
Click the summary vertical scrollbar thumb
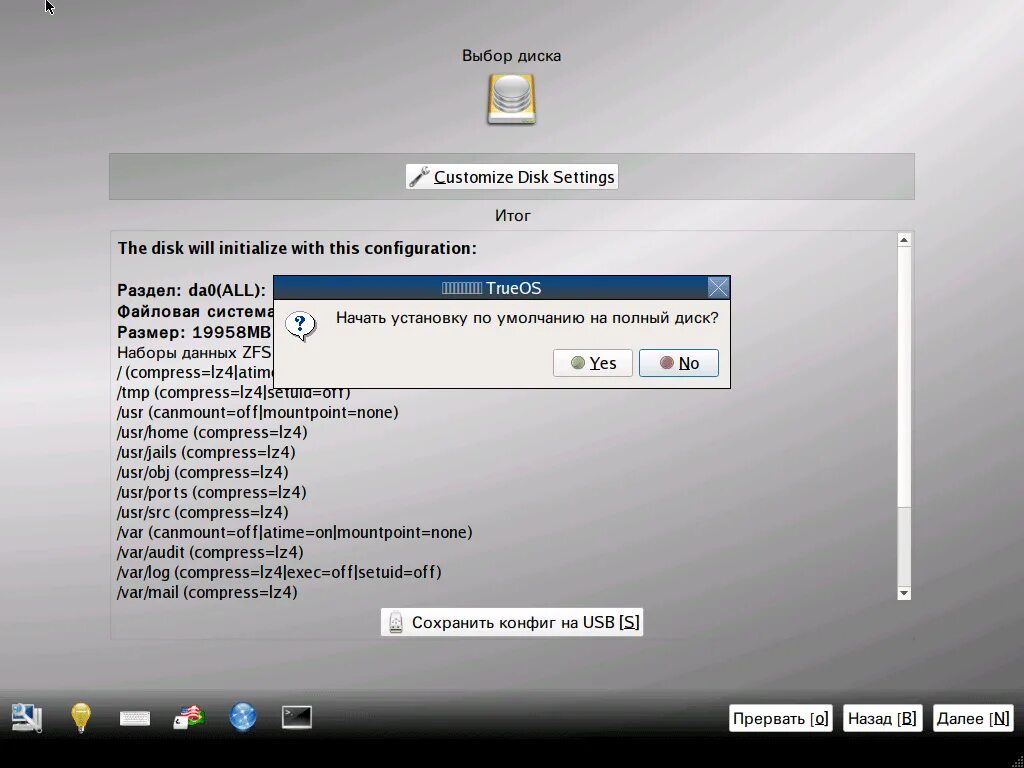tap(904, 377)
